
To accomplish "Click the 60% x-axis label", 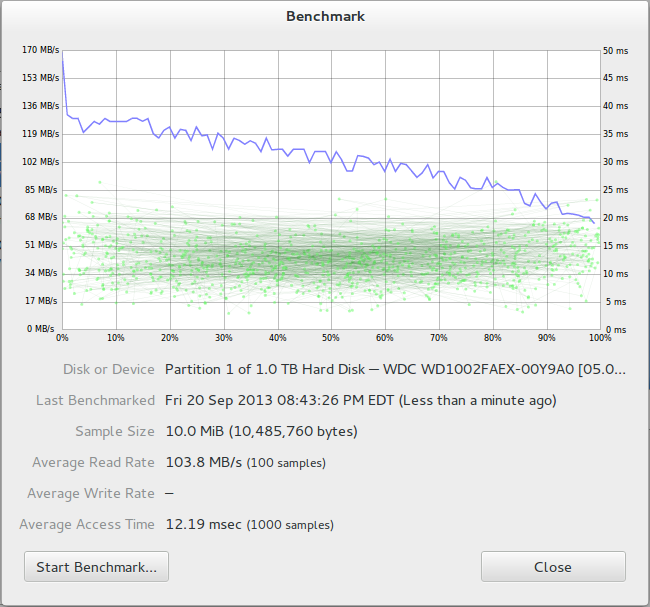I will [385, 337].
